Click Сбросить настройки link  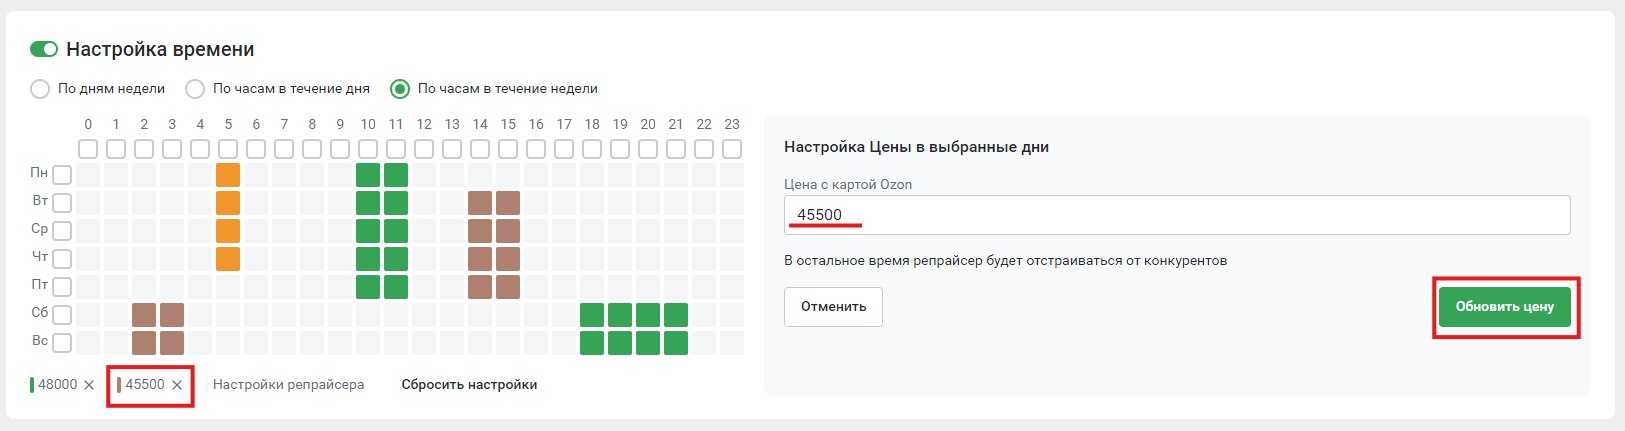[x=469, y=385]
